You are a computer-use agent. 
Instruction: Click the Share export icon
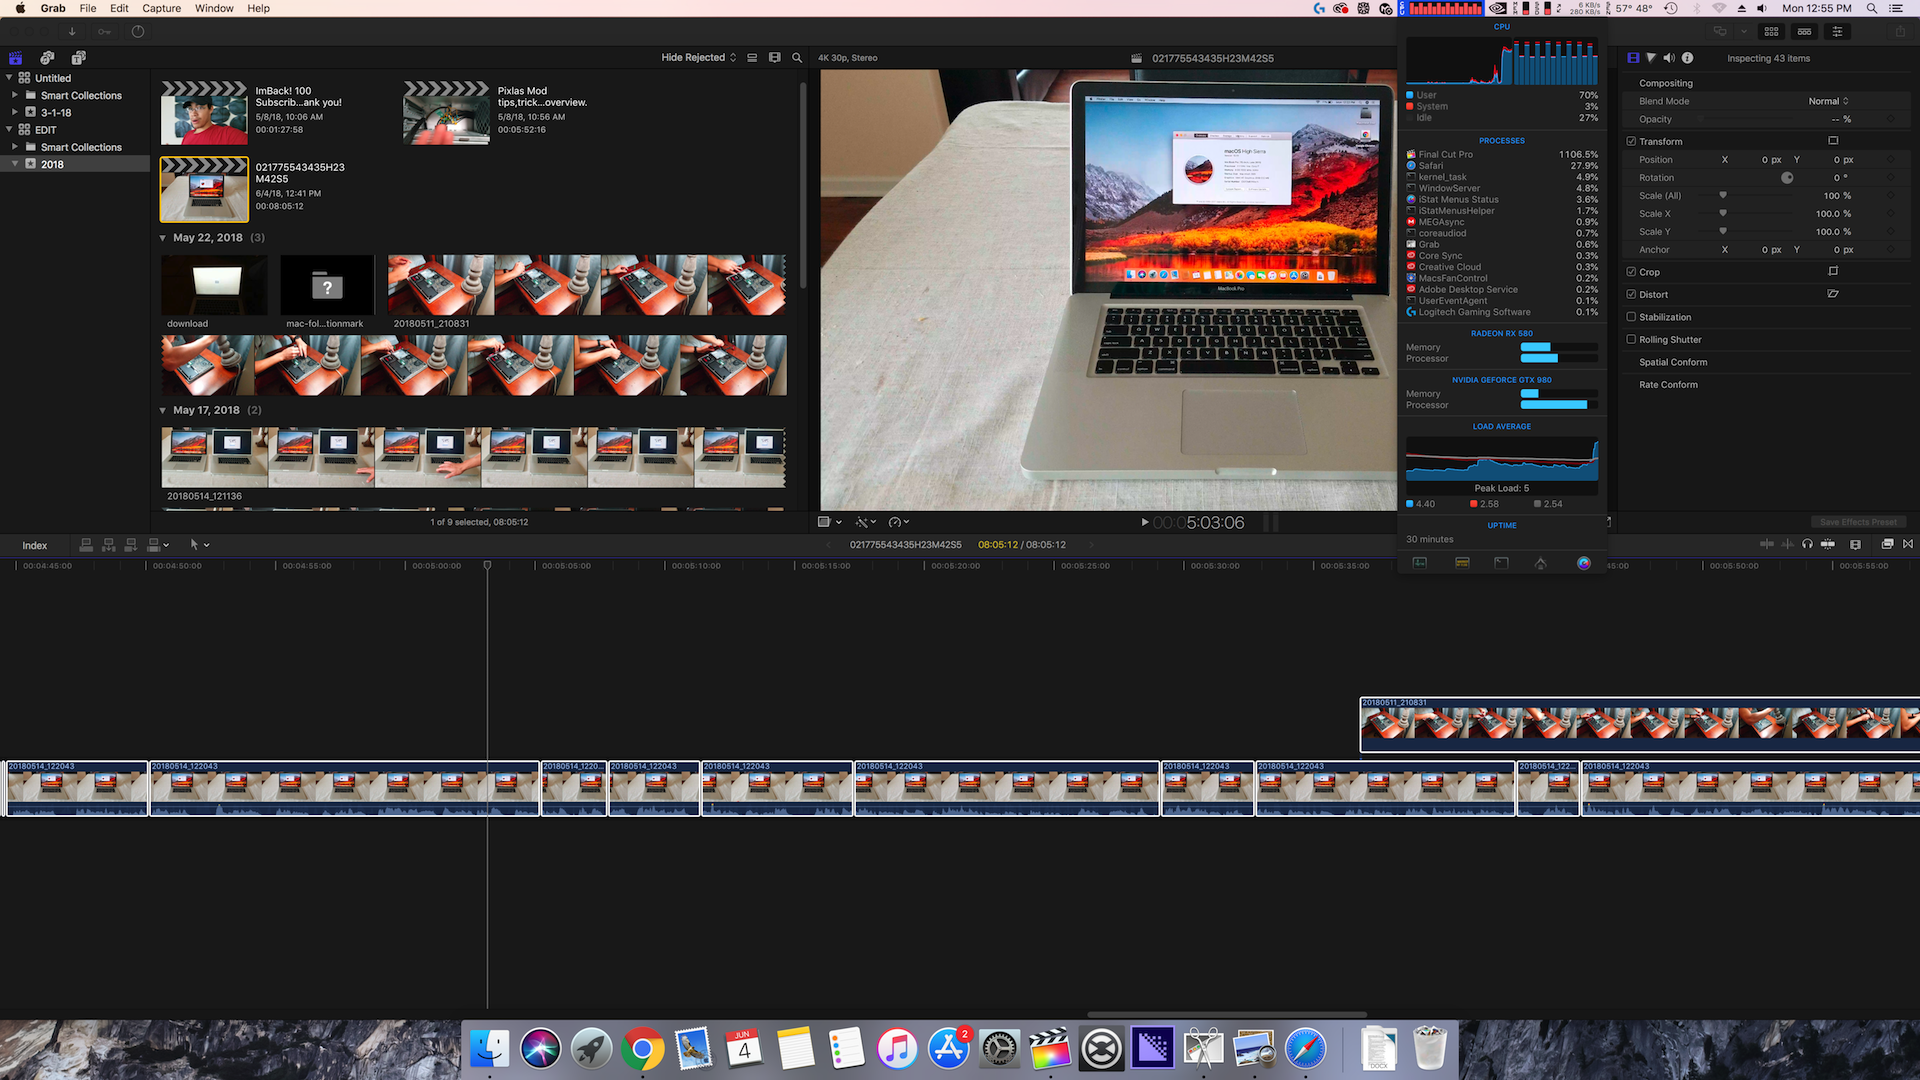tap(1899, 32)
